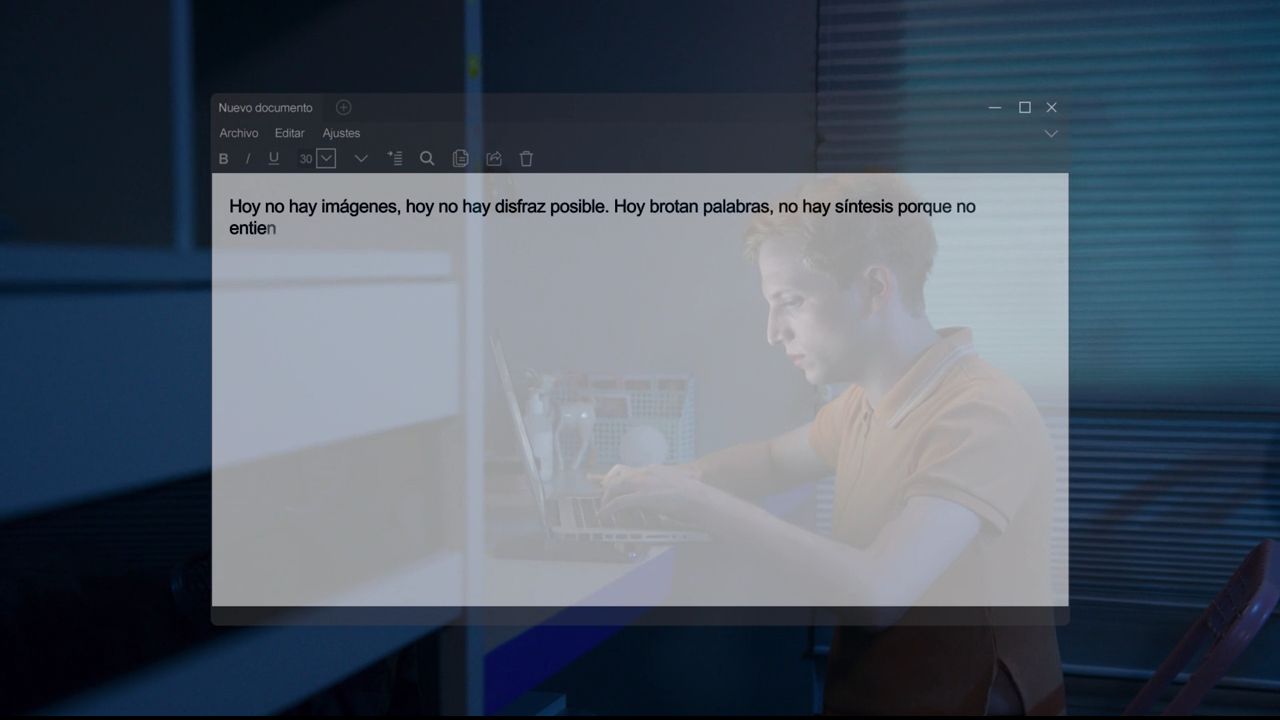Click the word 'imágenes' in the text
Screen dimensions: 1280x720
tap(361, 207)
